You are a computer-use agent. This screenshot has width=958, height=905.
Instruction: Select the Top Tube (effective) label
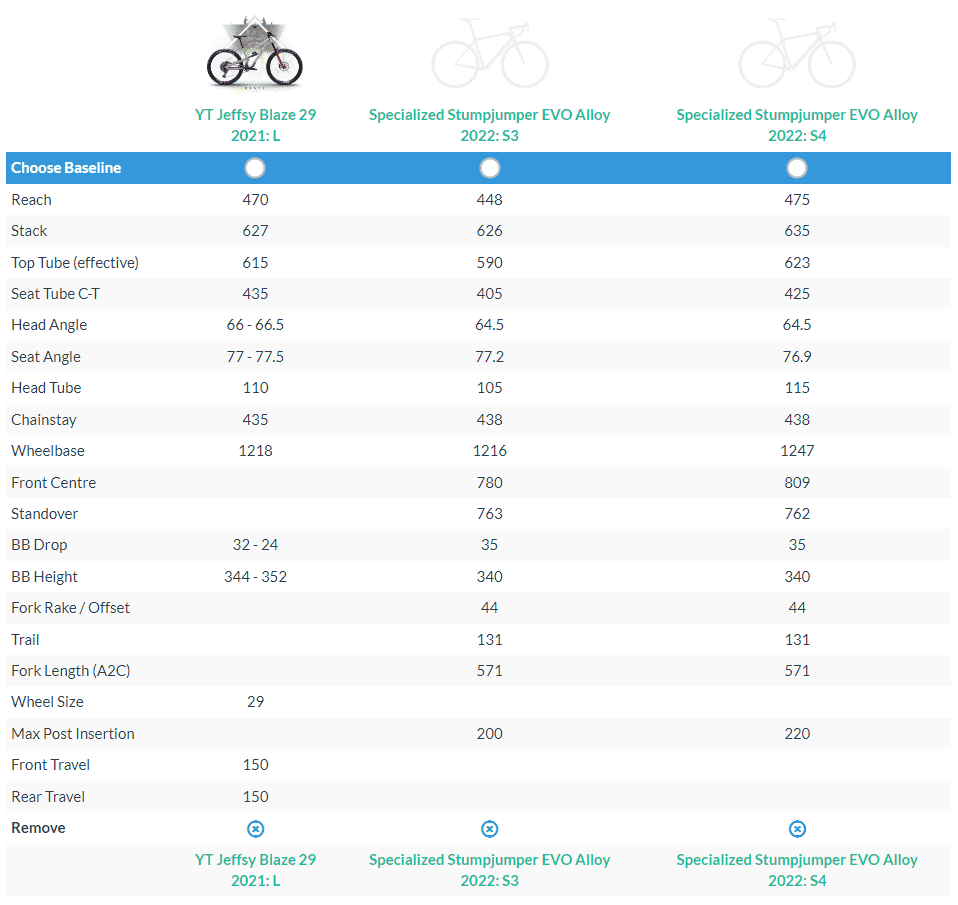(x=75, y=263)
